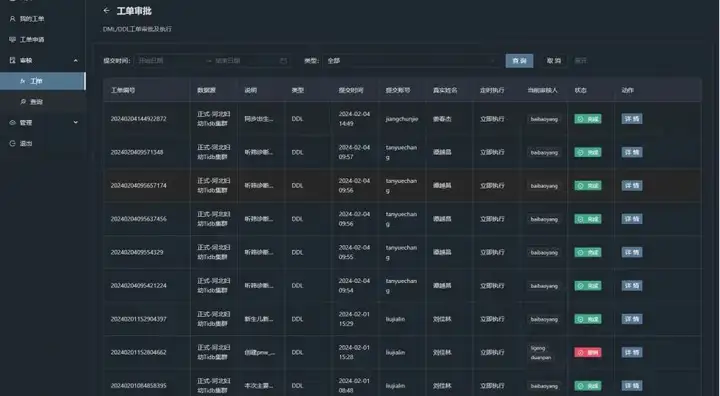Screen dimensions: 720x396
Task: Open 详情 for the 09:57 tanyuechang row
Action: (632, 152)
